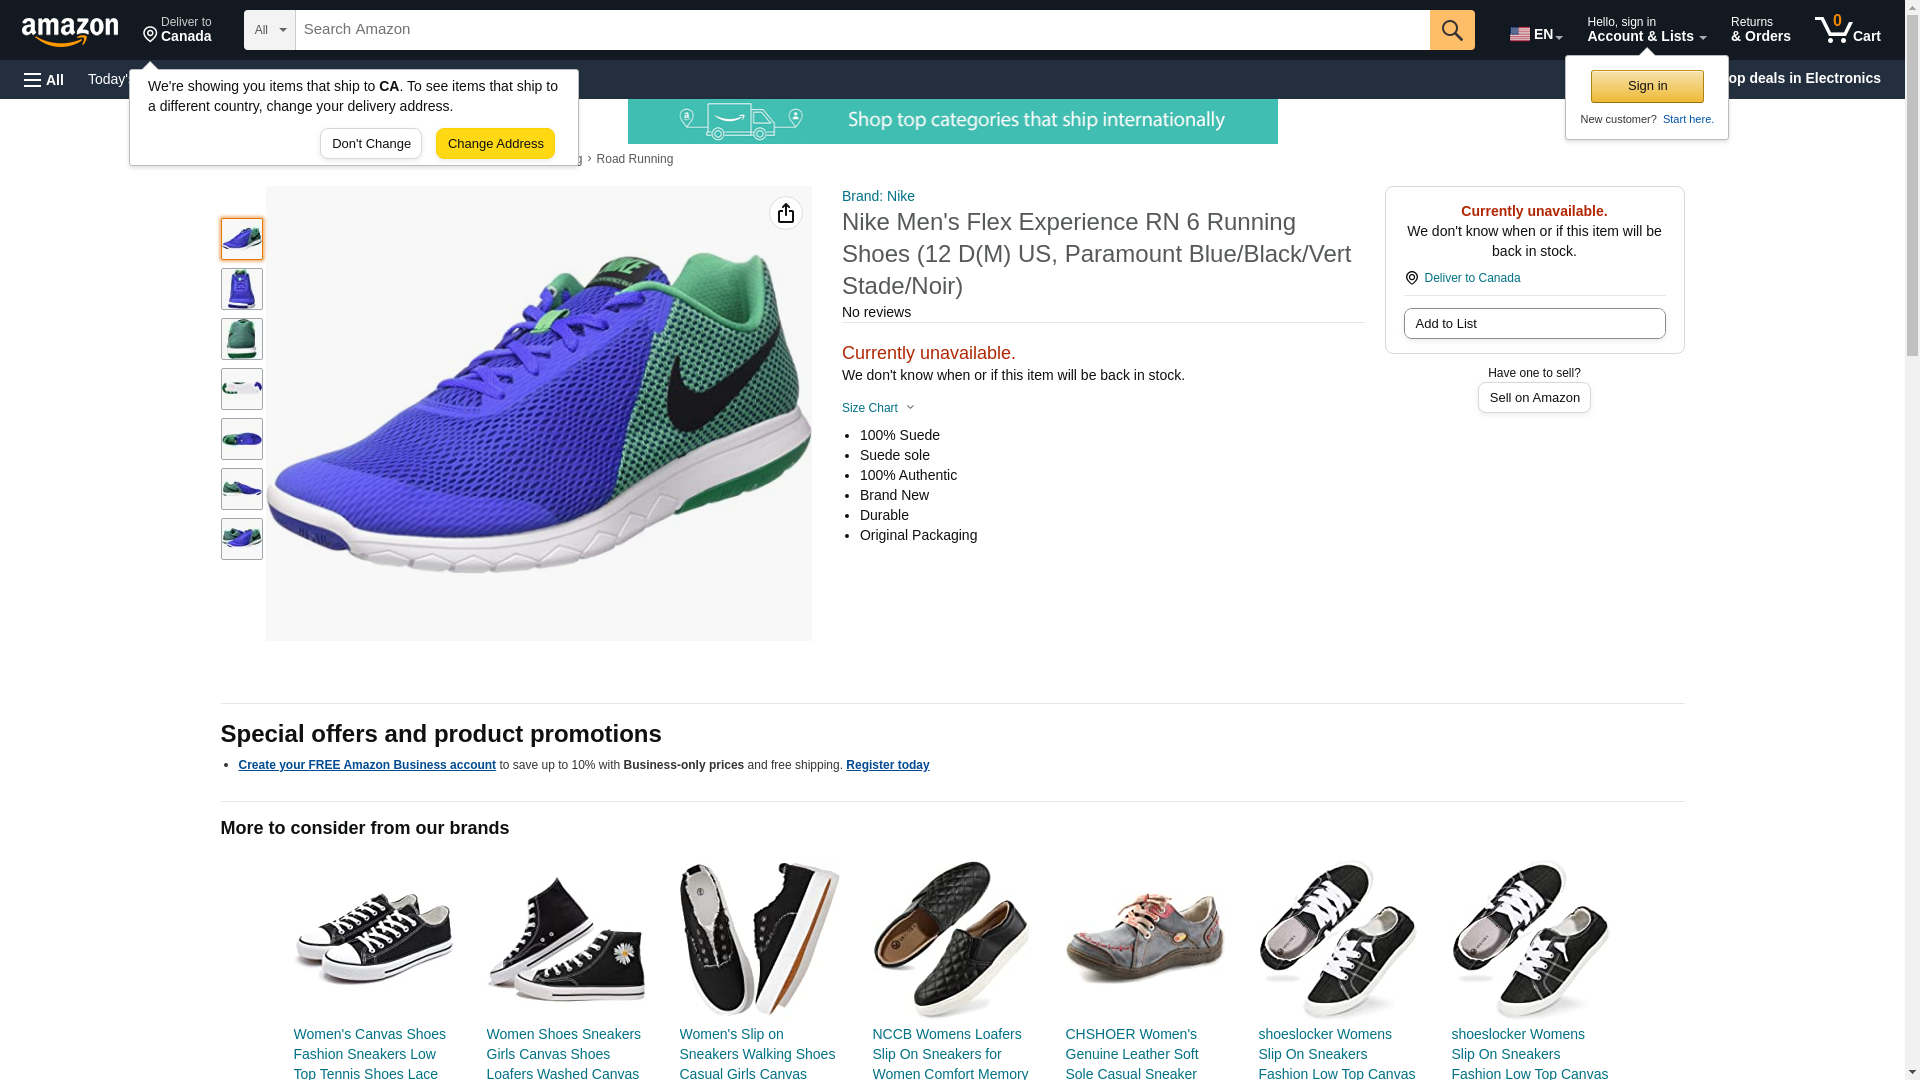
Task: Click the yellow Sign in button
Action: coord(1646,86)
